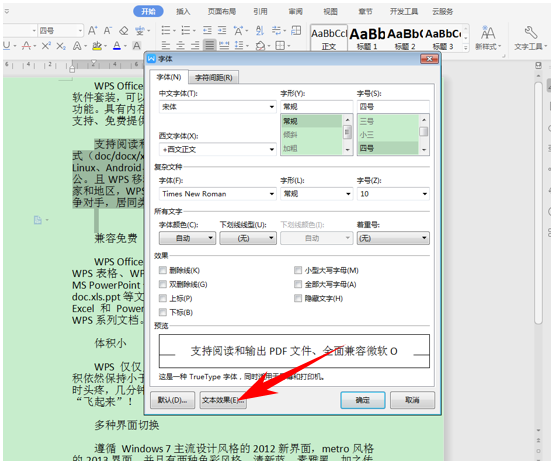Select justify alignment in the ribbon
The width and height of the screenshot is (551, 463).
[x=209, y=45]
